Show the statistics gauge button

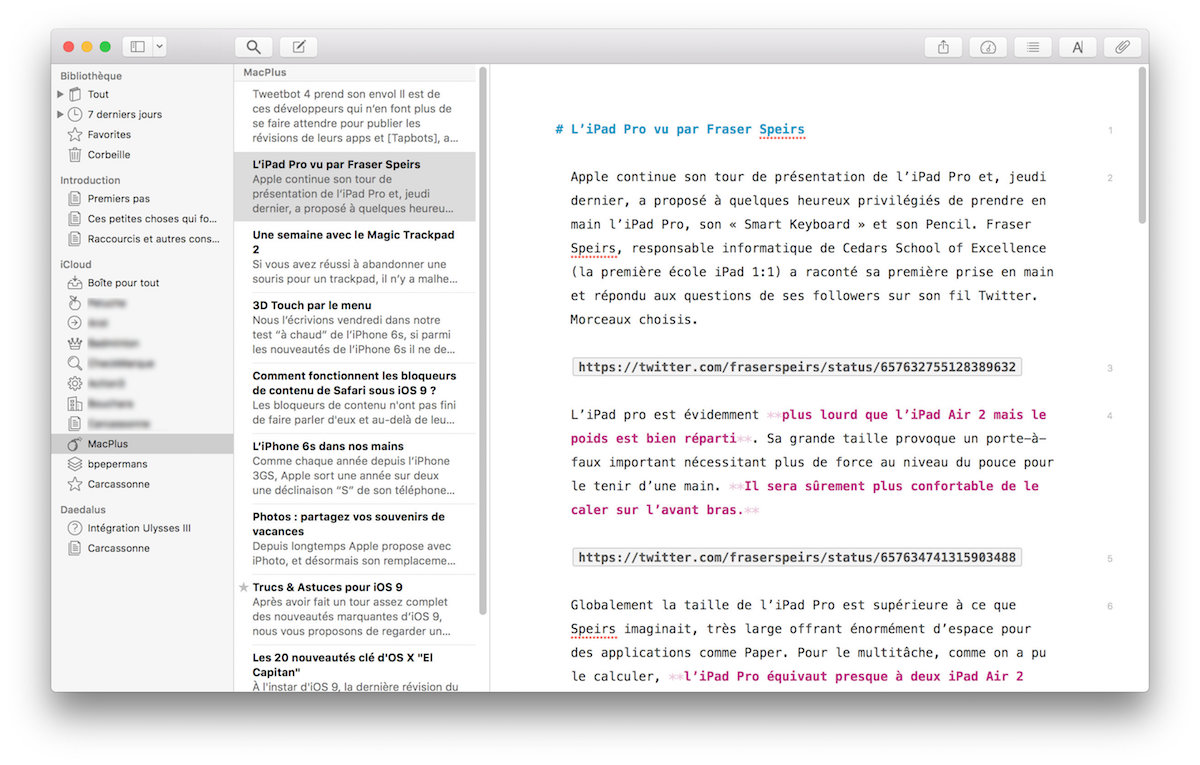click(988, 47)
